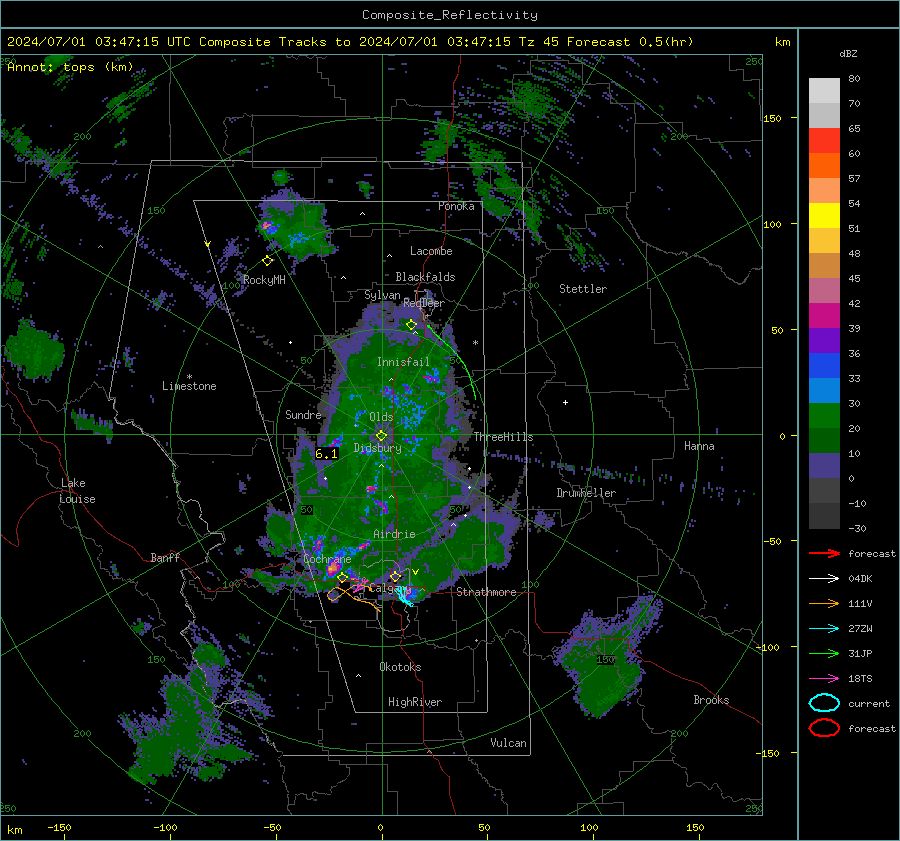Click the ThreeHills label
900x841 pixels.
point(503,437)
